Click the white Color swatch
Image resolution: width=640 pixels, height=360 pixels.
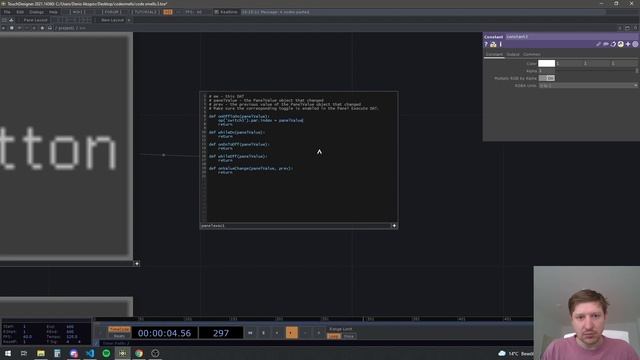547,63
